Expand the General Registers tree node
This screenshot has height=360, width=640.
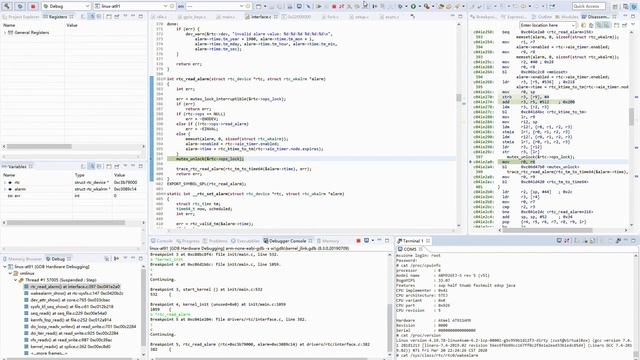pyautogui.click(x=5, y=32)
